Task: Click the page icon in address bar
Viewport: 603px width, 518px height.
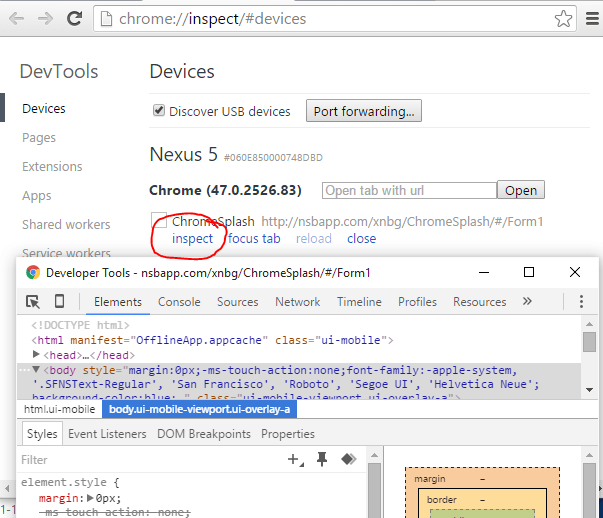Action: pos(106,19)
